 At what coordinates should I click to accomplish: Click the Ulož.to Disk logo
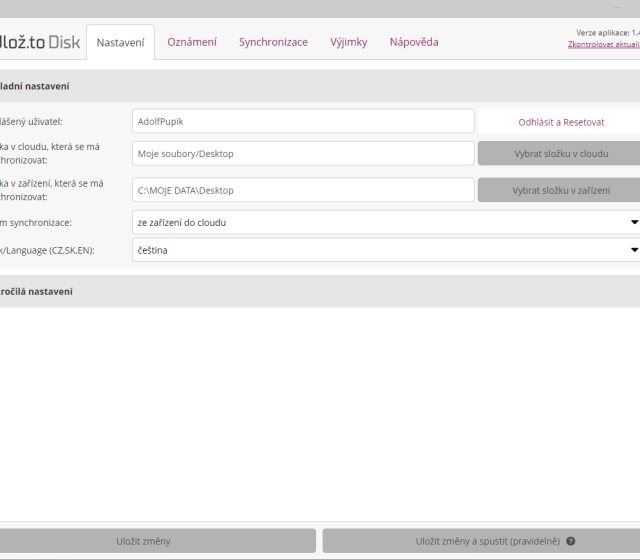[38, 42]
